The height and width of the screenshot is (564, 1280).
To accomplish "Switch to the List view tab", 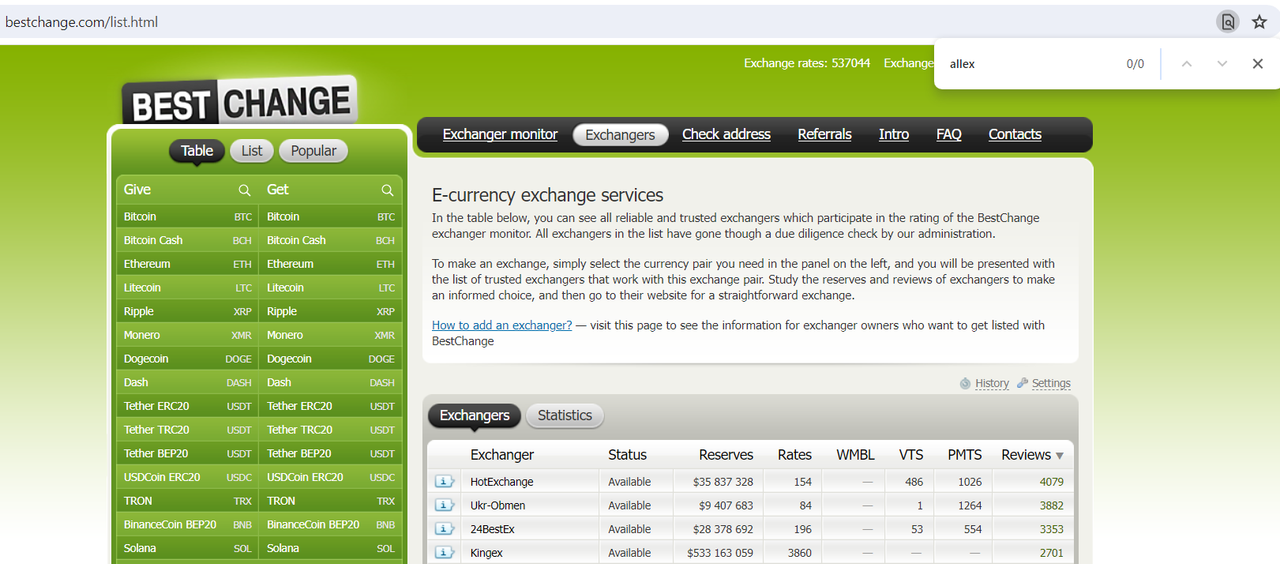I will point(252,151).
